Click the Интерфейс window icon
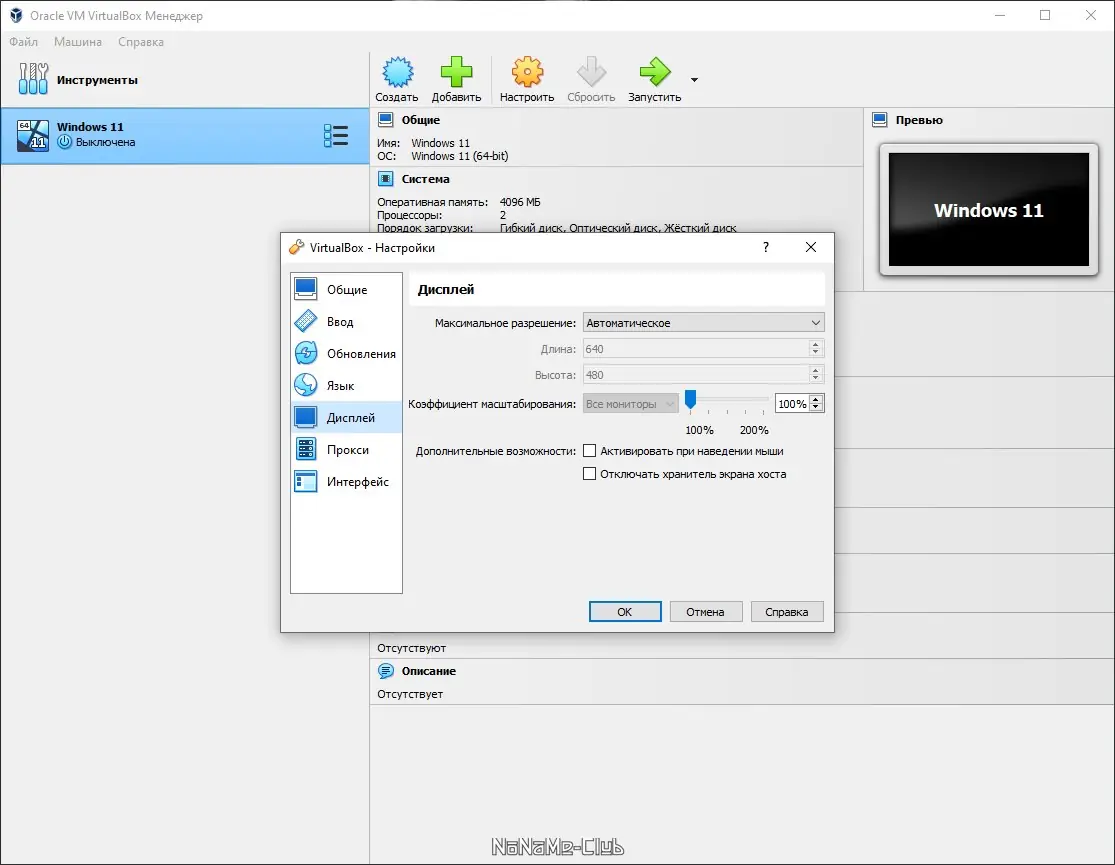The height and width of the screenshot is (865, 1115). tap(306, 482)
